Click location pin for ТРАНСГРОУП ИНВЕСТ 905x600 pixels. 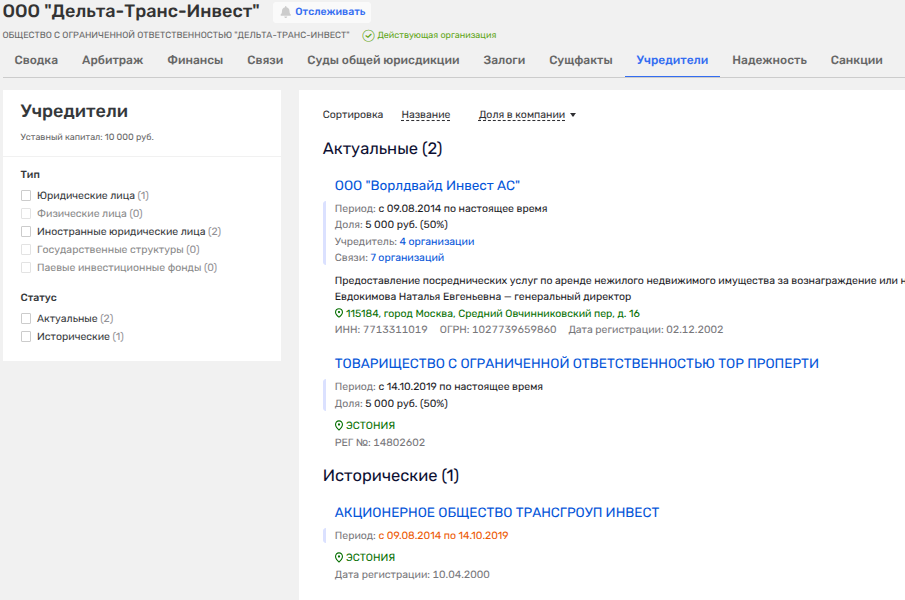pos(339,557)
